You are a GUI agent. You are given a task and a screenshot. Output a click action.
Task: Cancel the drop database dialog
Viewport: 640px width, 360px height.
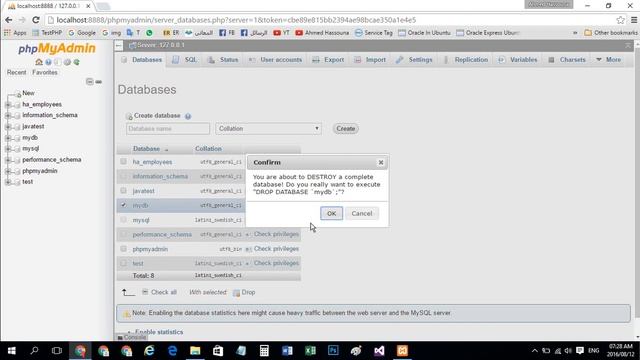pos(362,213)
